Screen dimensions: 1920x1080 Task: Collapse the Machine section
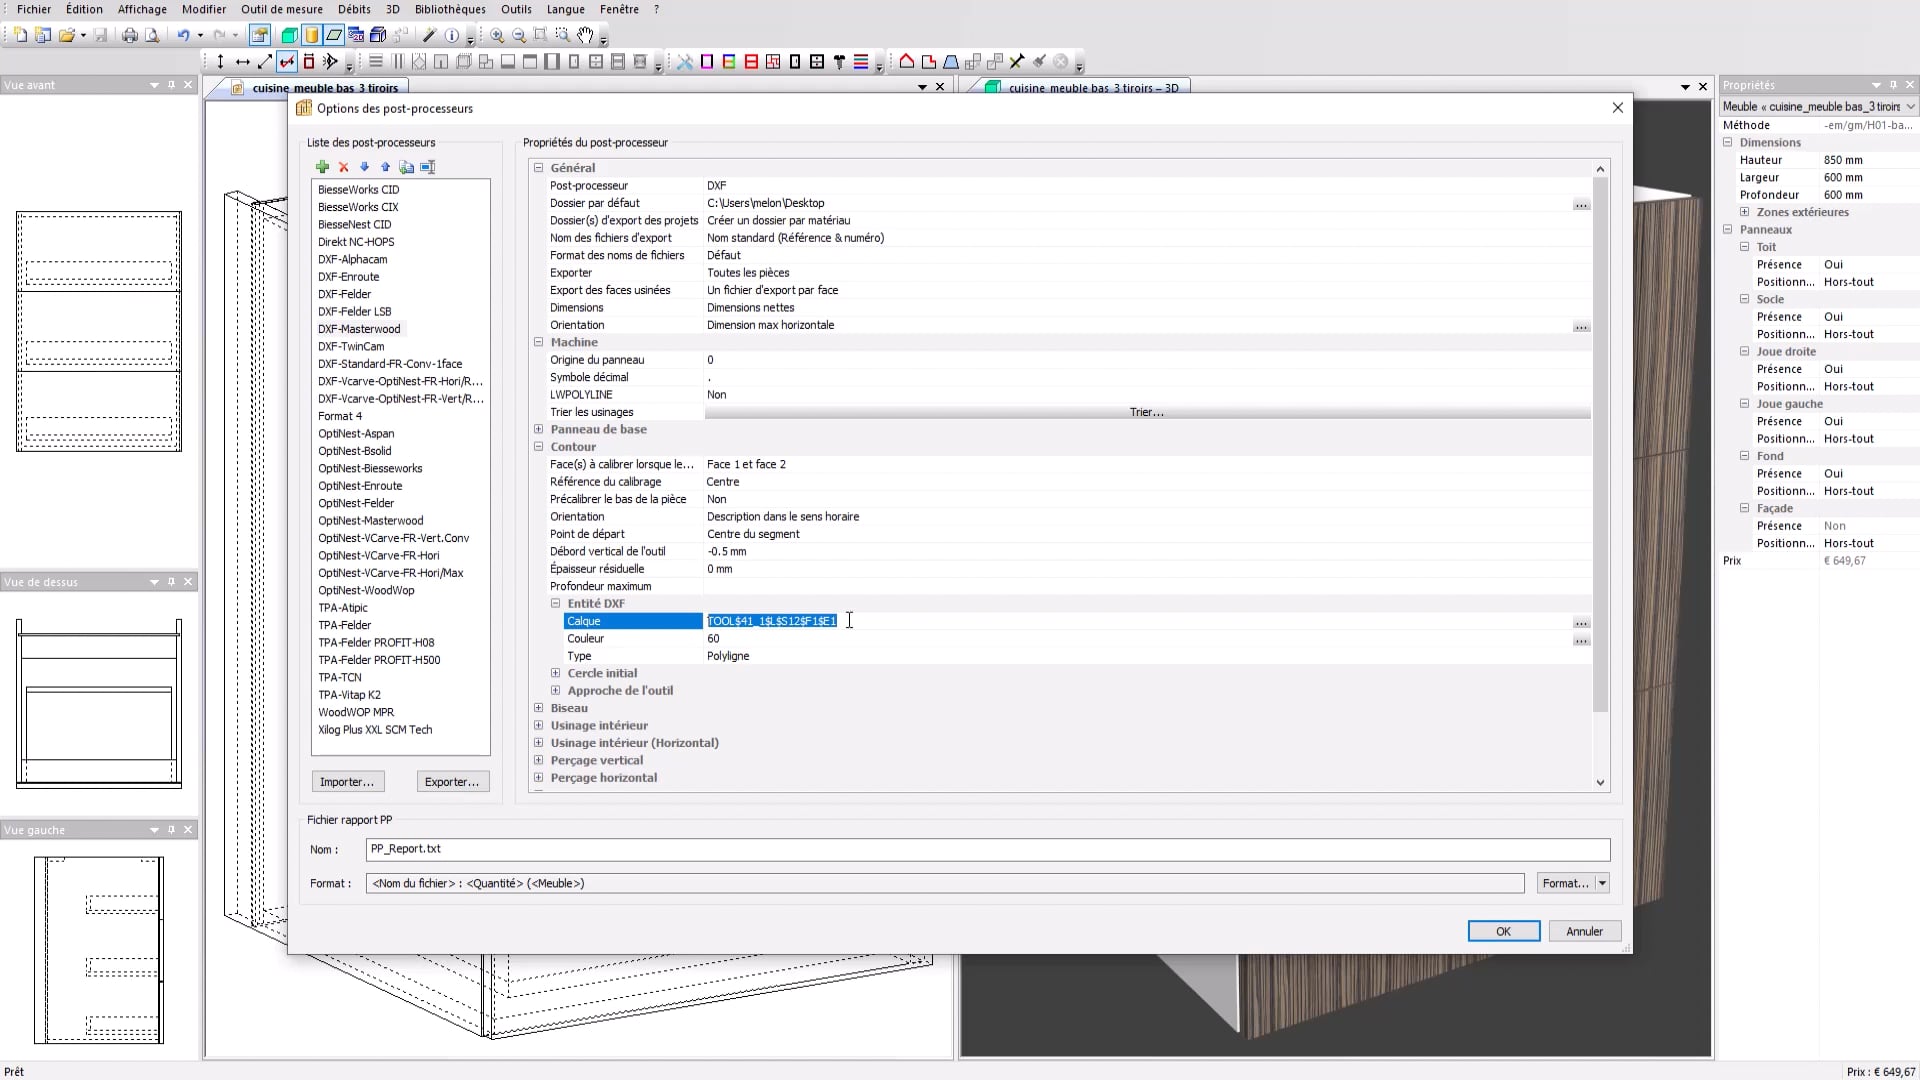click(x=539, y=342)
